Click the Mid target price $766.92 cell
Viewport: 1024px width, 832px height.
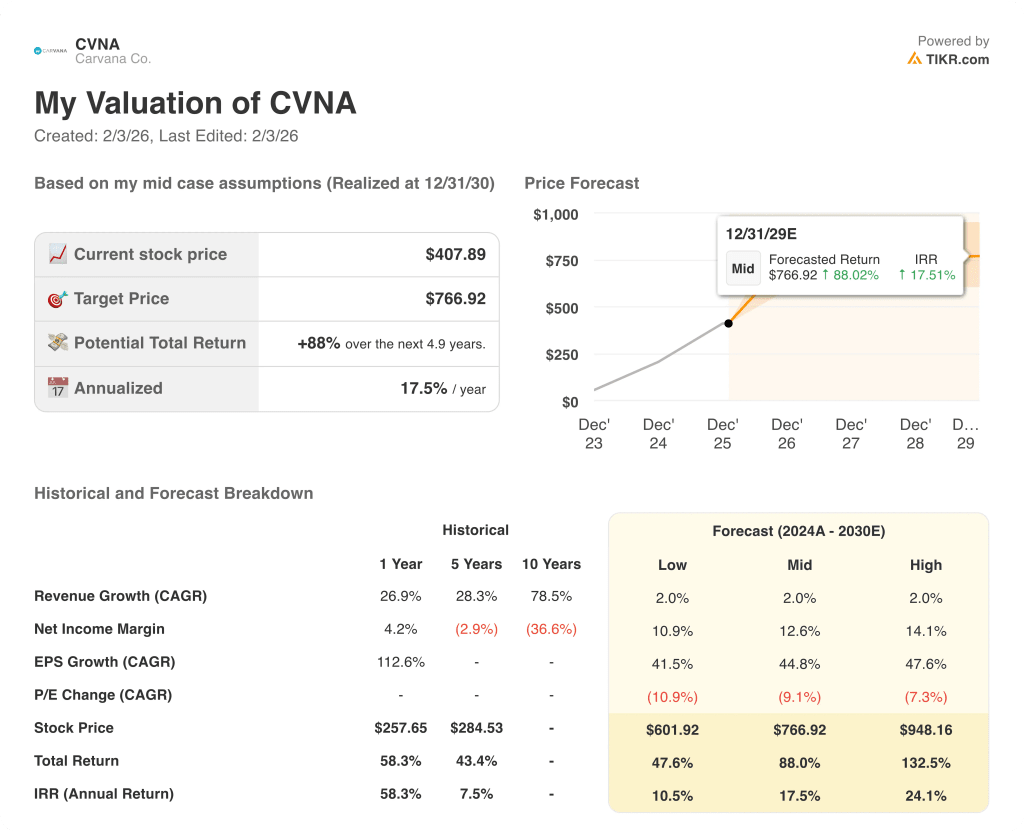coord(799,730)
